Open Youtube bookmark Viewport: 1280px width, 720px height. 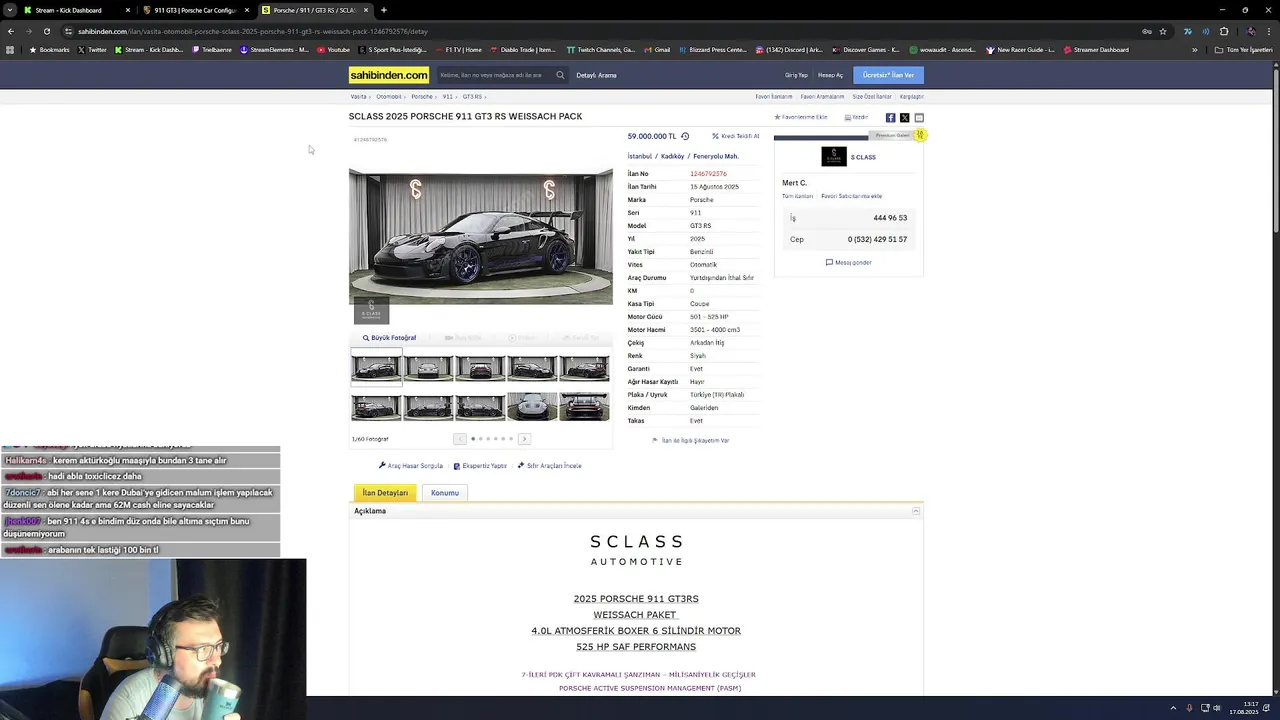(334, 50)
